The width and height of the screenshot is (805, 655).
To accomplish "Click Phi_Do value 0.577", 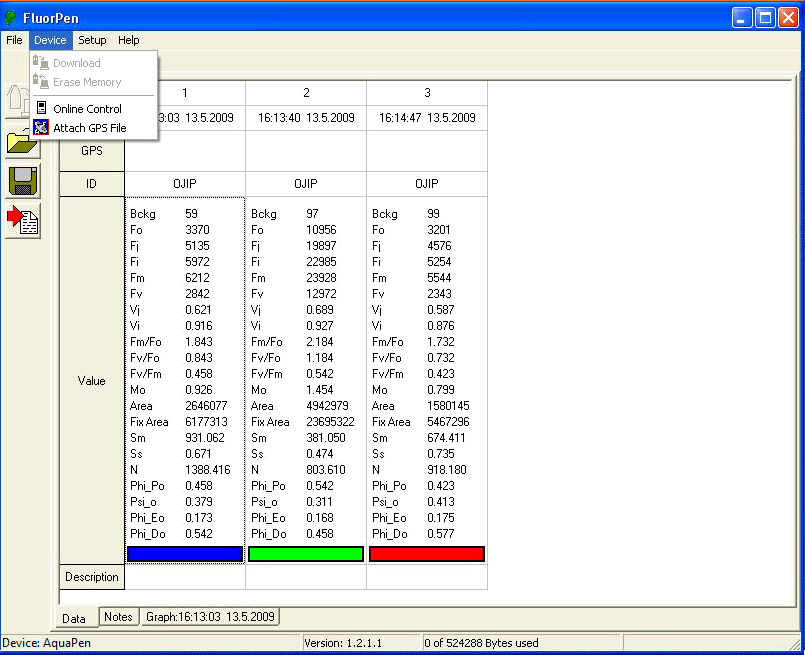I will 440,534.
